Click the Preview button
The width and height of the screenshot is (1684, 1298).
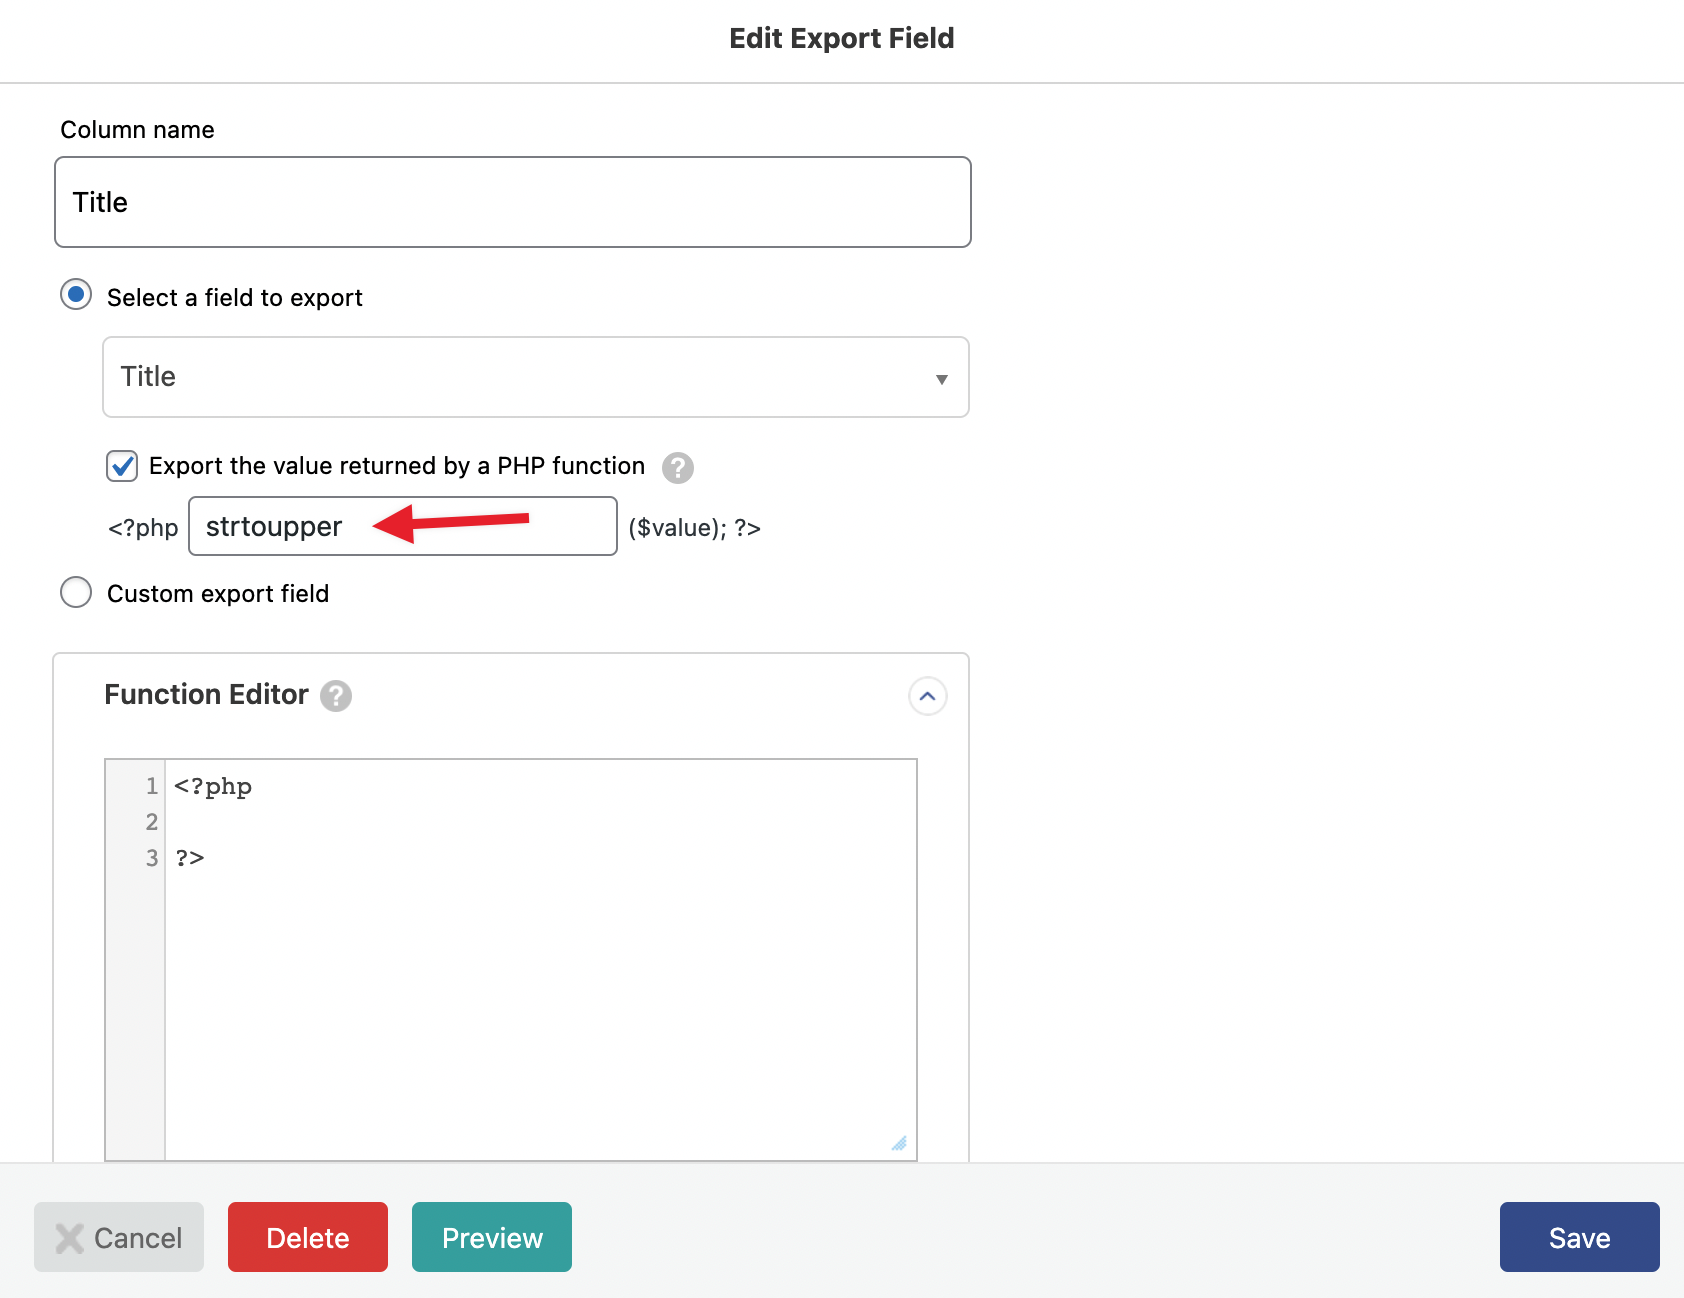tap(492, 1237)
